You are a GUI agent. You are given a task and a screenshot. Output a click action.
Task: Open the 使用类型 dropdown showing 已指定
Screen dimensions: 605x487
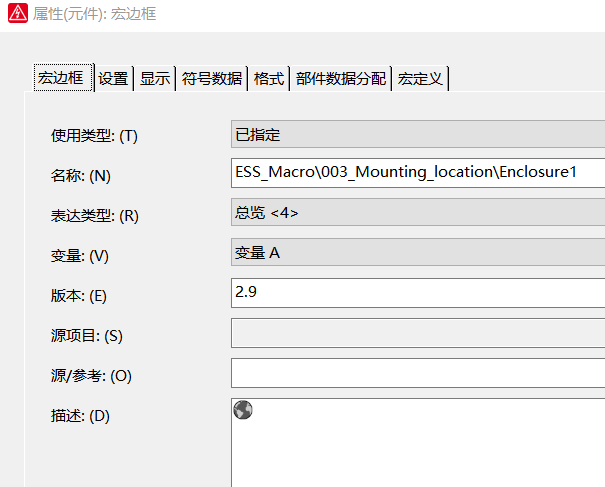click(x=418, y=134)
